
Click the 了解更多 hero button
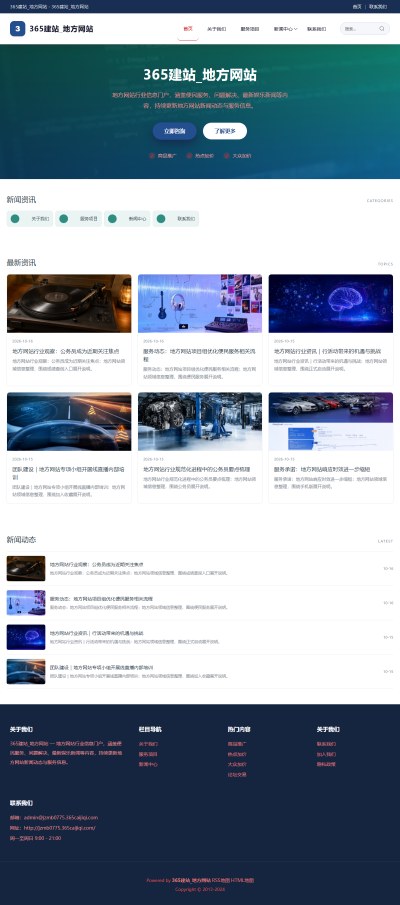click(225, 131)
